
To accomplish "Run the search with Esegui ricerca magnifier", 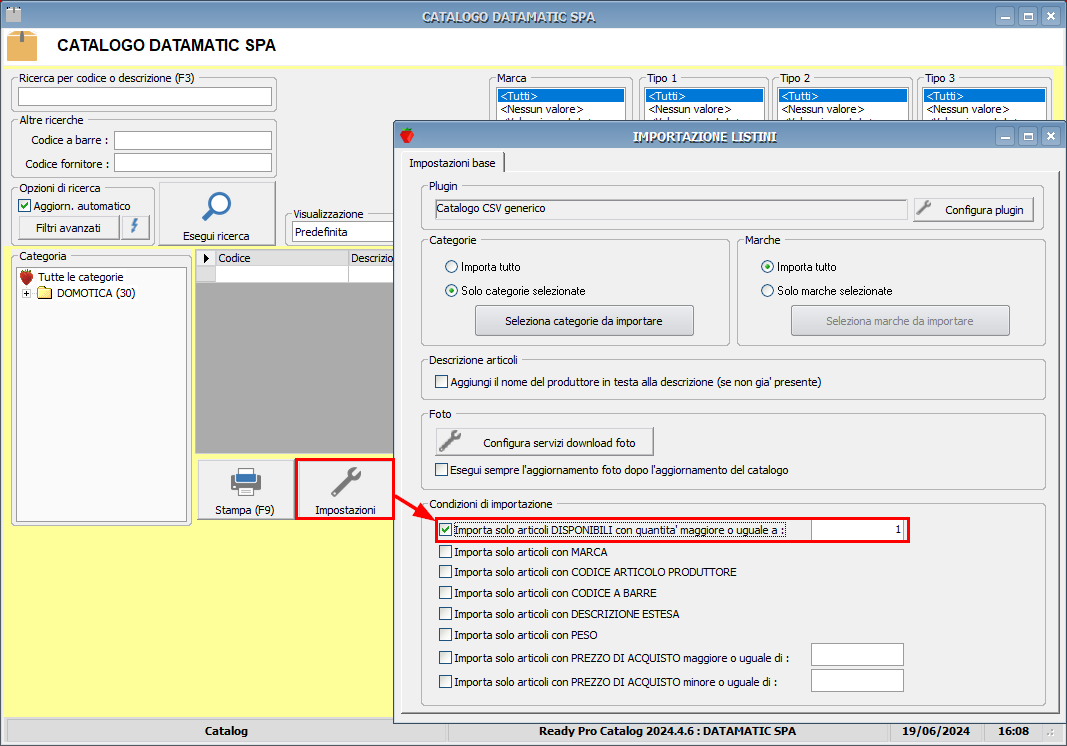I will (x=217, y=214).
